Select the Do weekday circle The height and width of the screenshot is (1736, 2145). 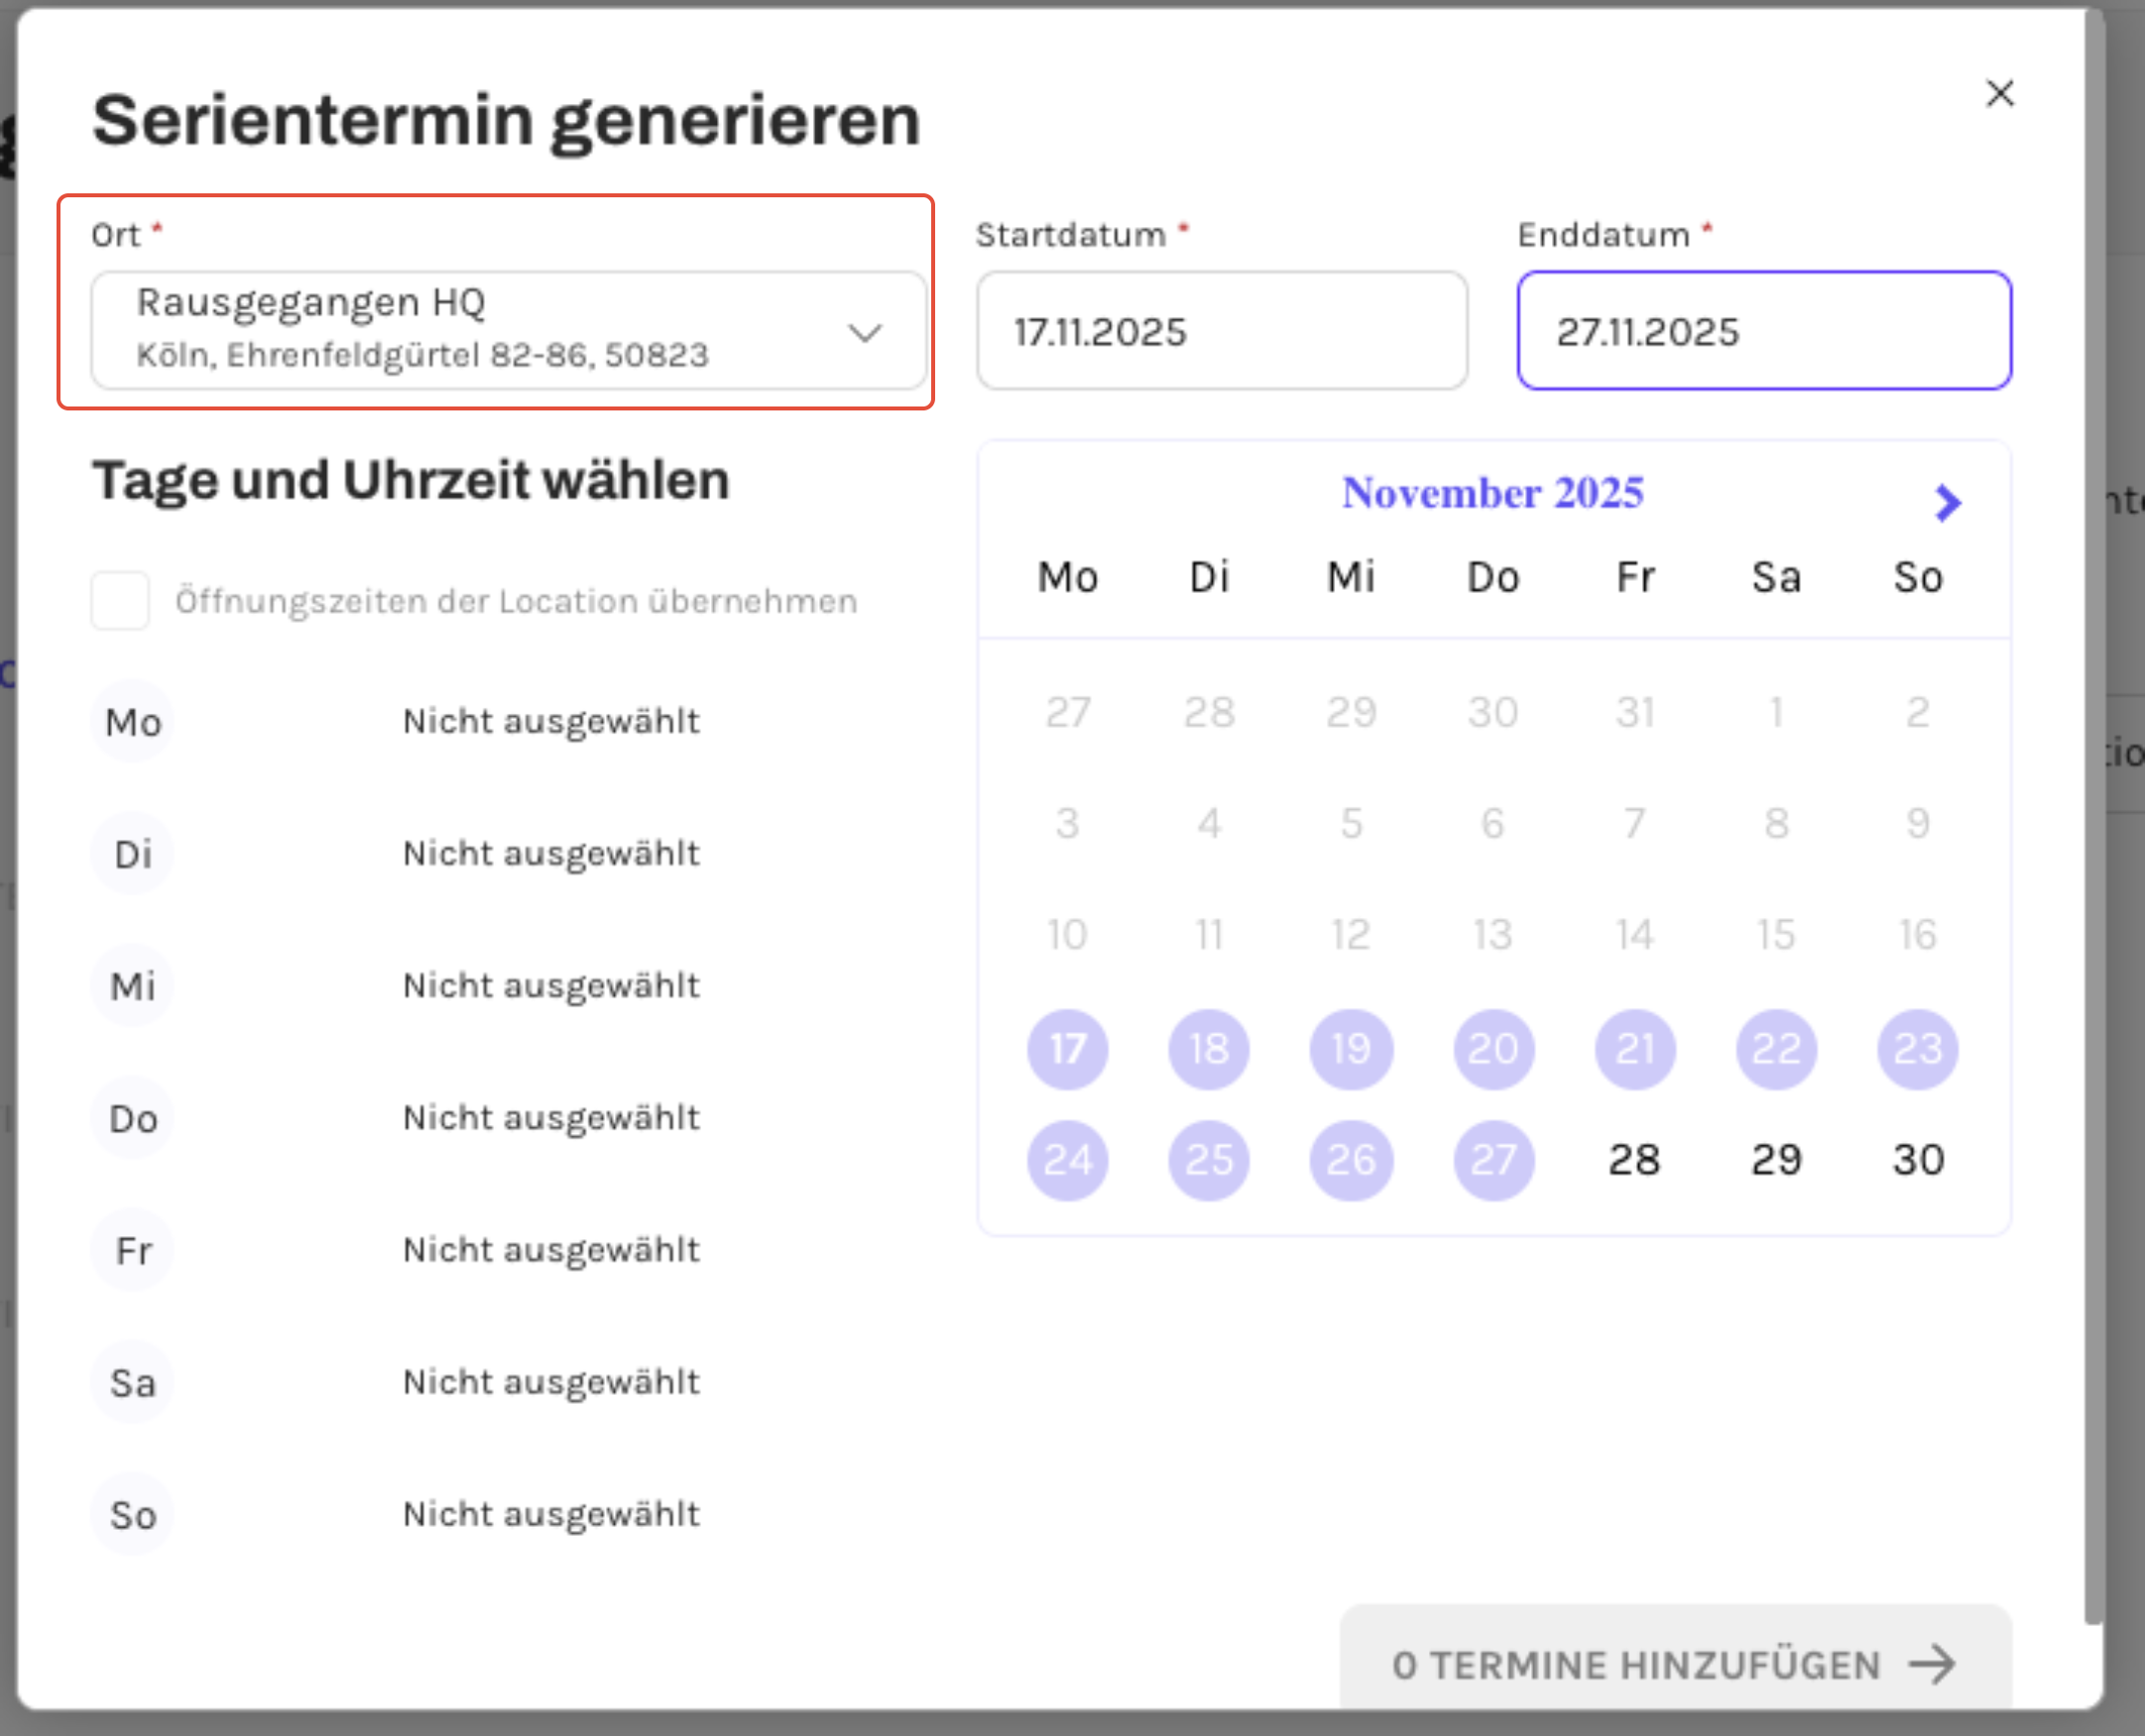pyautogui.click(x=133, y=1118)
